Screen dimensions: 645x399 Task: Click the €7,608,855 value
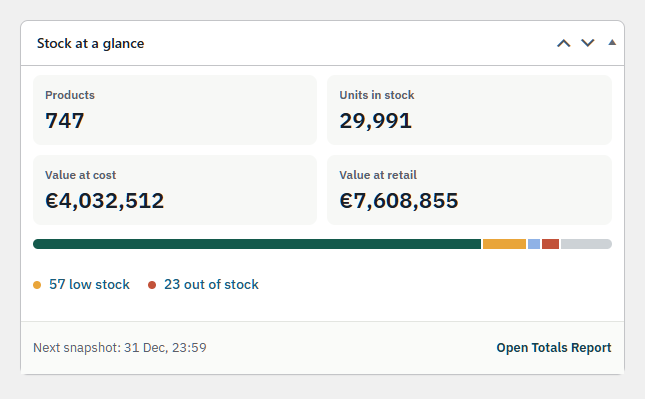click(x=399, y=201)
